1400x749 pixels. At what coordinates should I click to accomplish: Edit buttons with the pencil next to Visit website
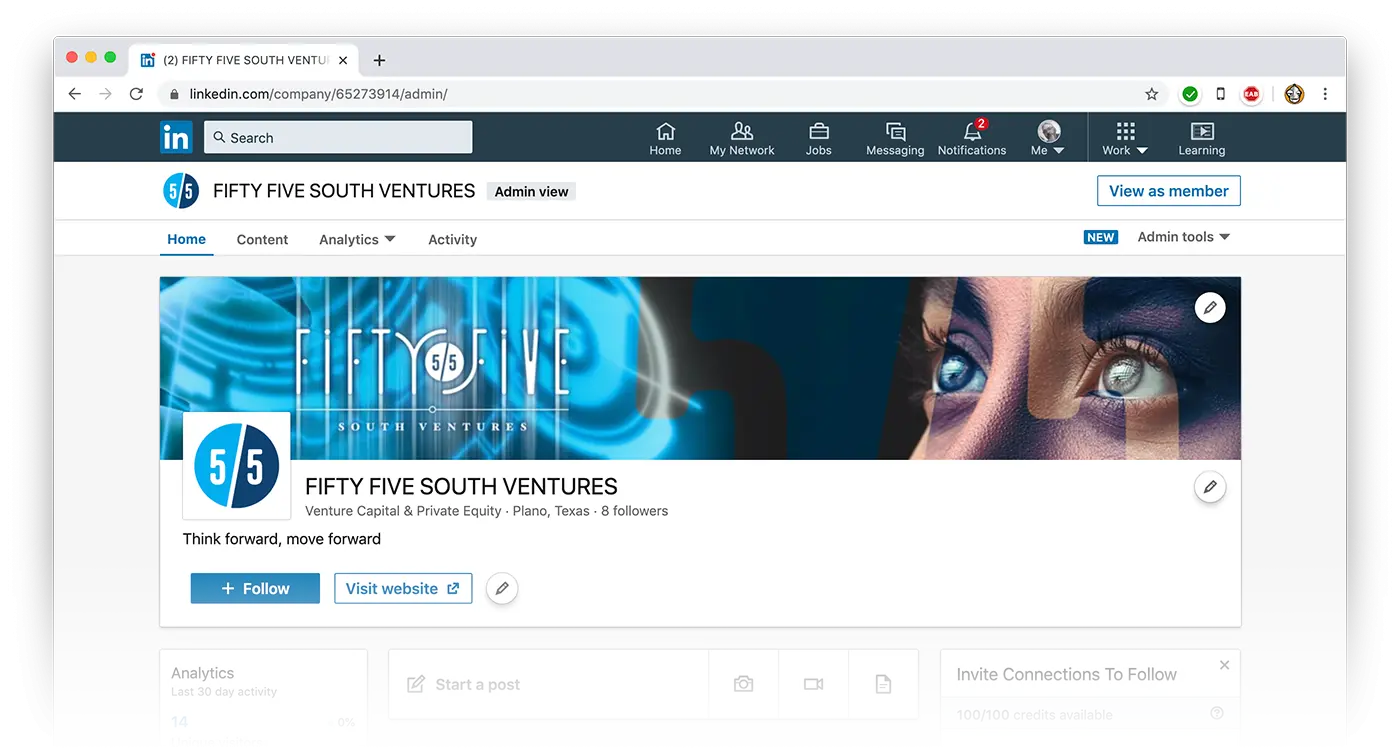502,588
